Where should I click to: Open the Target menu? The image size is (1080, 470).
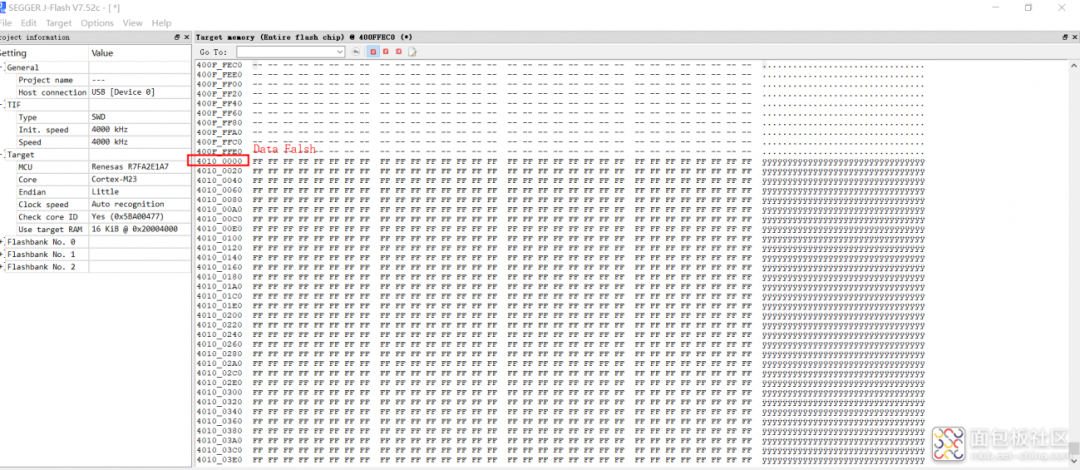tap(59, 22)
